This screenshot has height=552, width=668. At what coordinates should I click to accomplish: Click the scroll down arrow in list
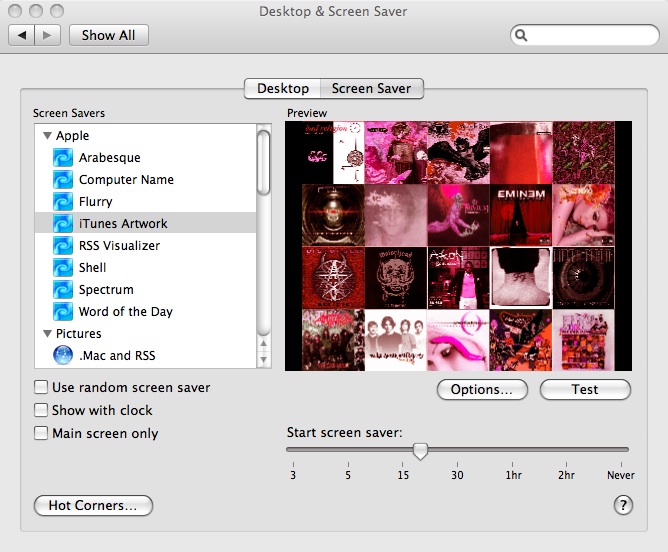264,360
